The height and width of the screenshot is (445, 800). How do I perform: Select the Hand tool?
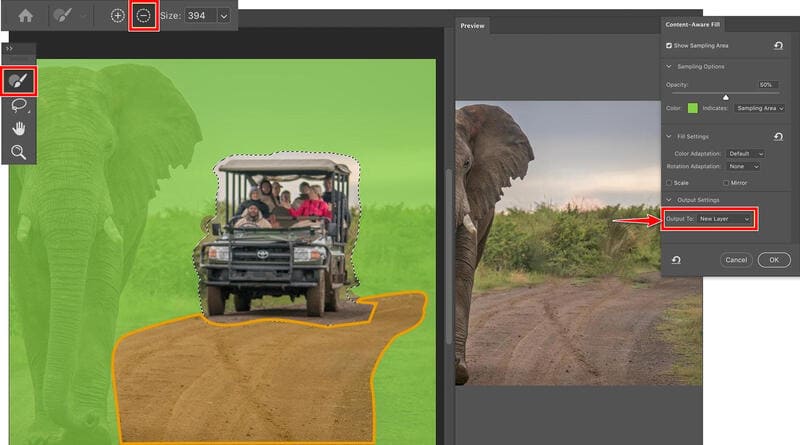19,129
